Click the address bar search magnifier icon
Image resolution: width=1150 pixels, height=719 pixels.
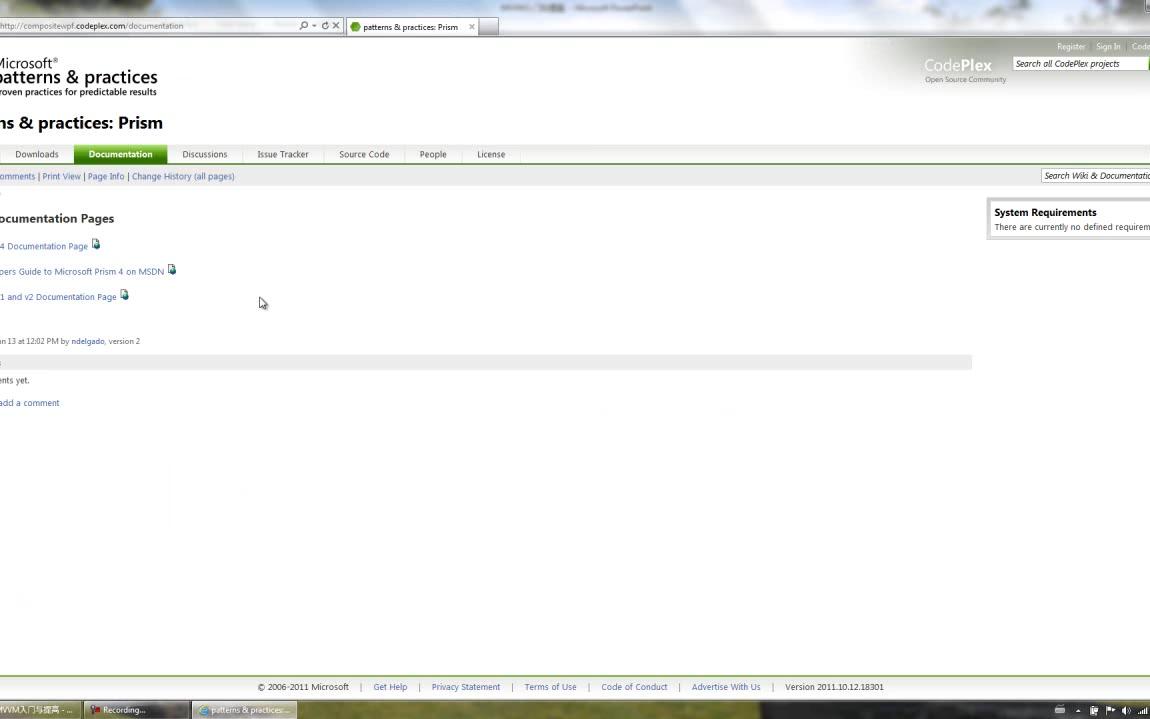(304, 26)
